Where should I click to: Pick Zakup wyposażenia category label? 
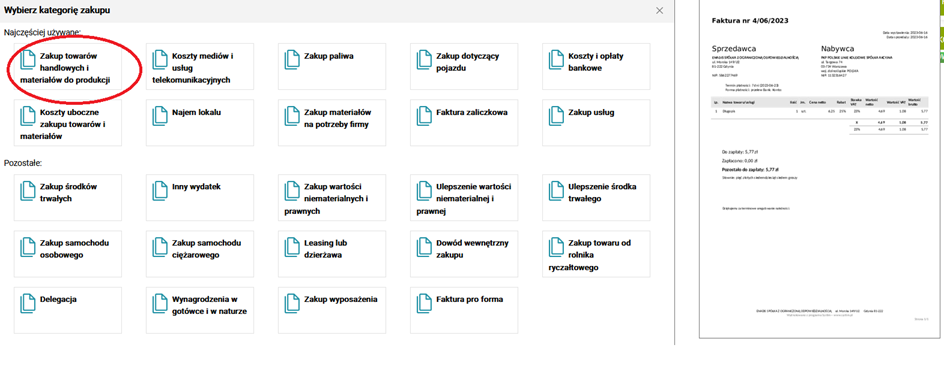click(340, 299)
